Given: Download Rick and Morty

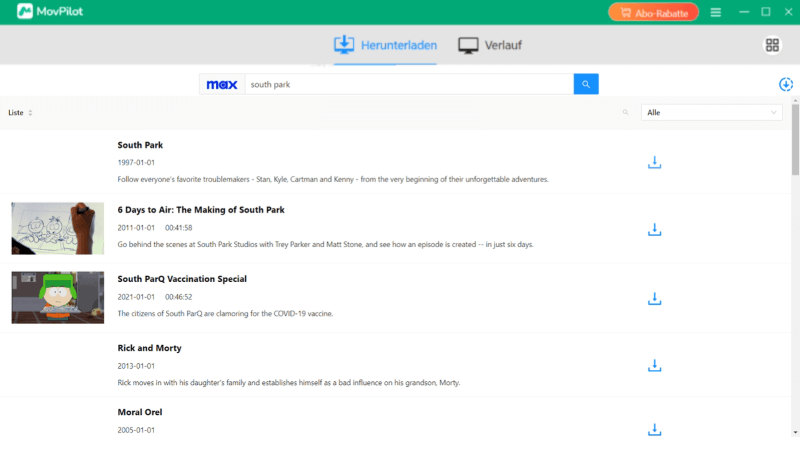Looking at the screenshot, I should (x=655, y=365).
